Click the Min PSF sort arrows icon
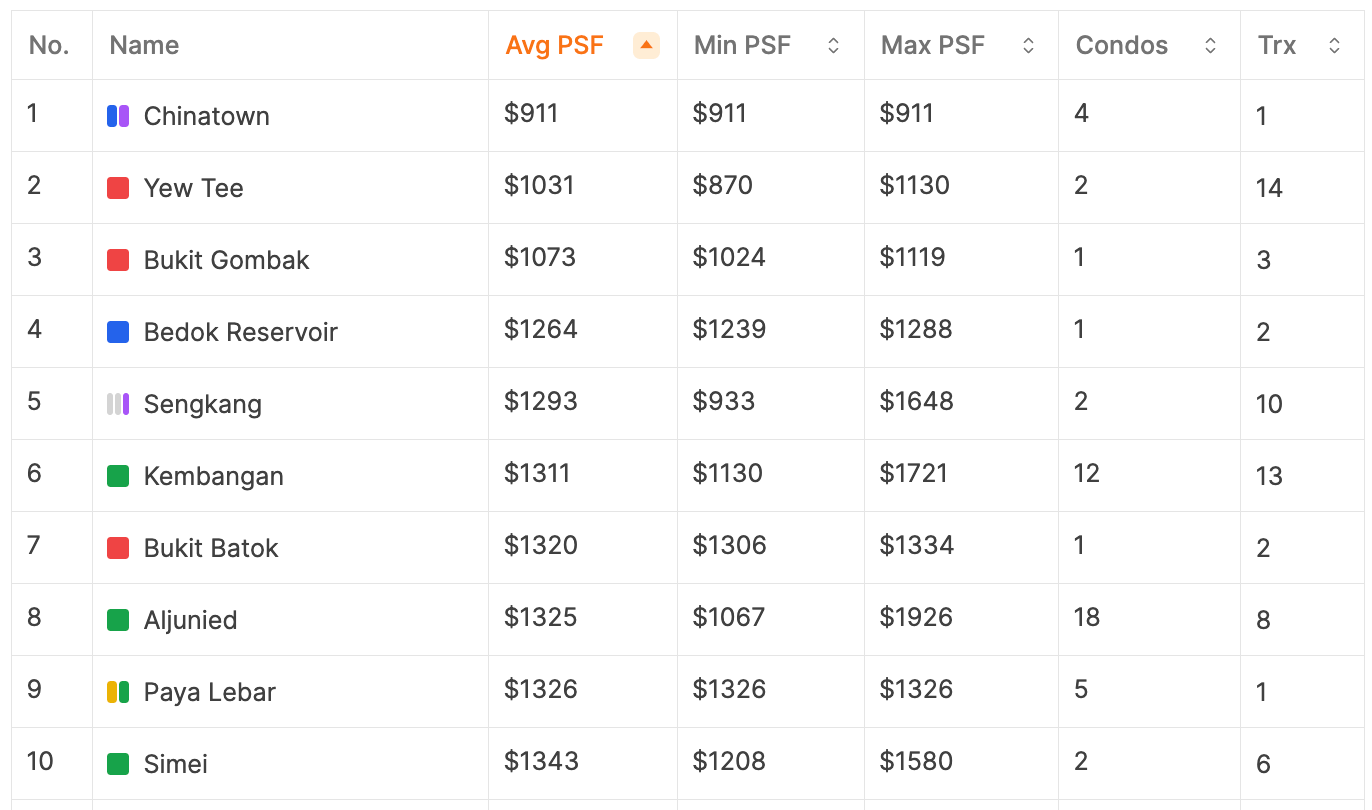 (833, 45)
